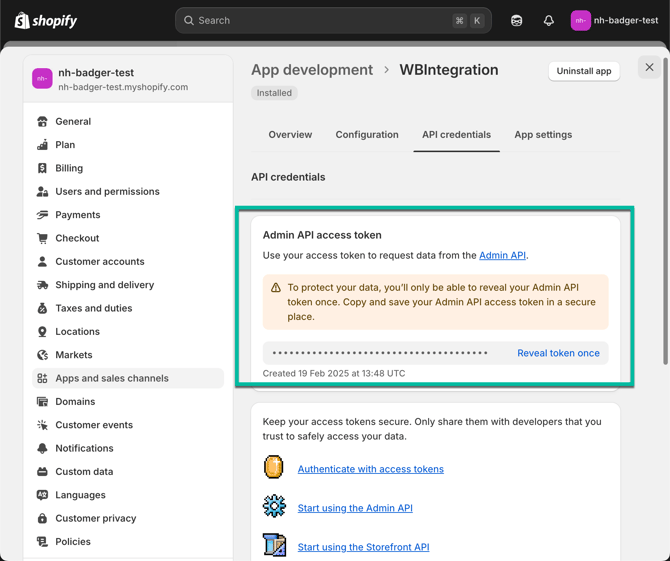Click the Shipping and delivery truck icon
This screenshot has height=561, width=670.
click(42, 285)
